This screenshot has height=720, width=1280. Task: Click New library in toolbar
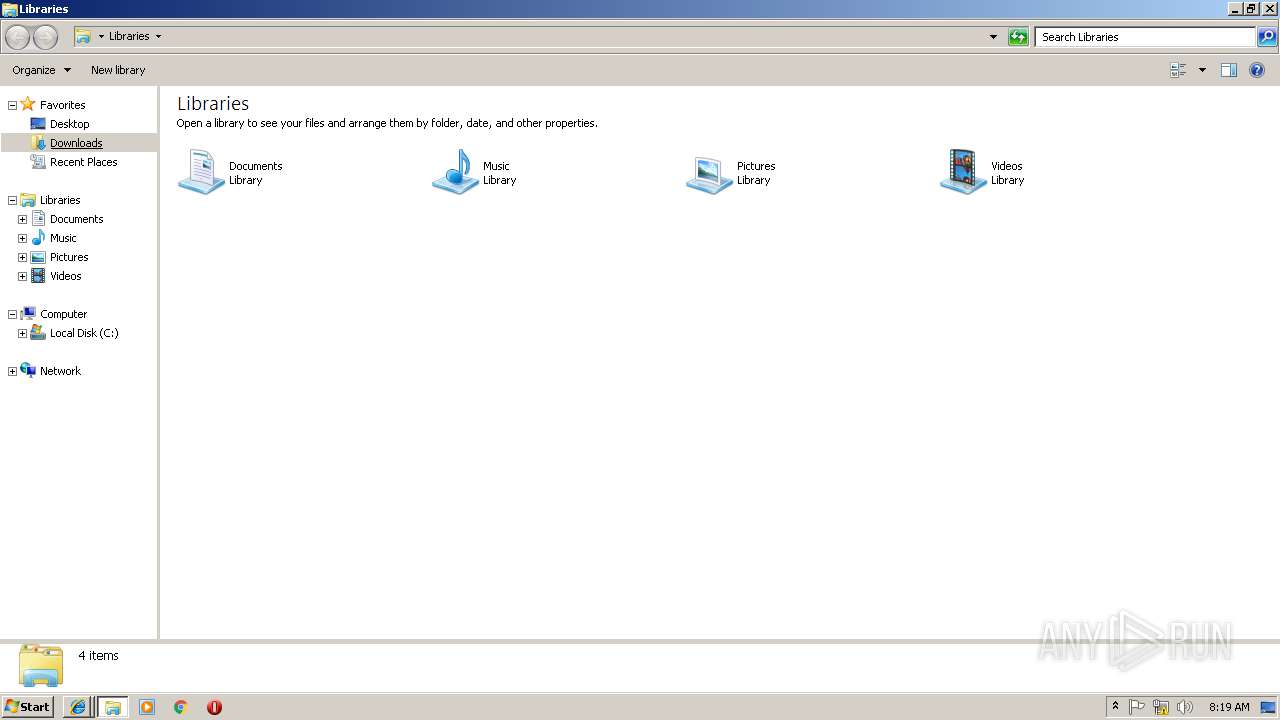click(118, 70)
